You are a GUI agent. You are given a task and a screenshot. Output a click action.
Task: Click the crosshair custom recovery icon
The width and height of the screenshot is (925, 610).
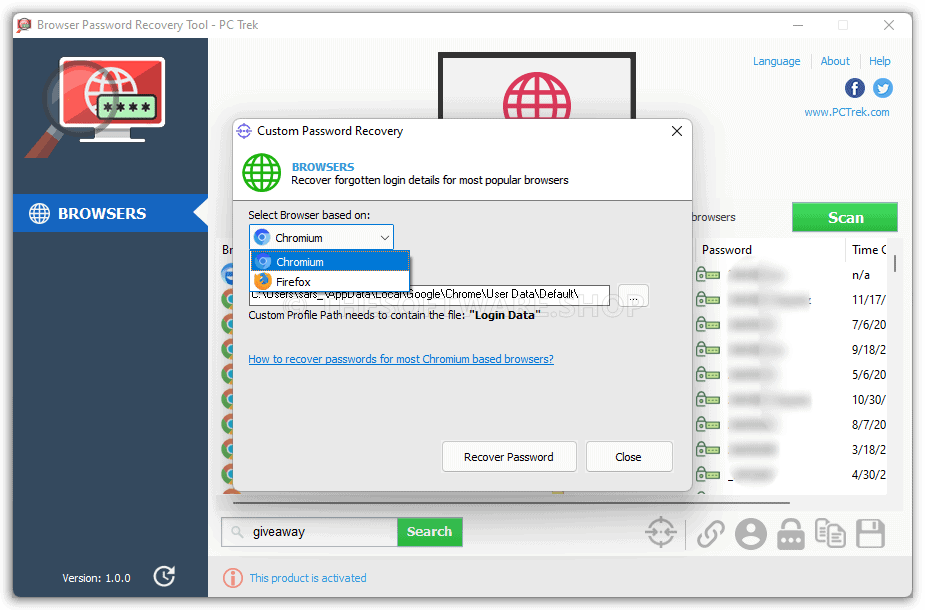click(x=662, y=534)
